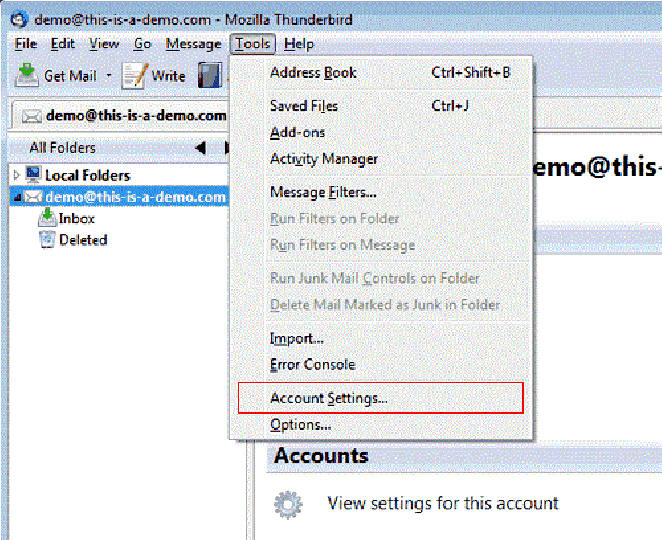Click the Get Mail download icon

point(27,75)
